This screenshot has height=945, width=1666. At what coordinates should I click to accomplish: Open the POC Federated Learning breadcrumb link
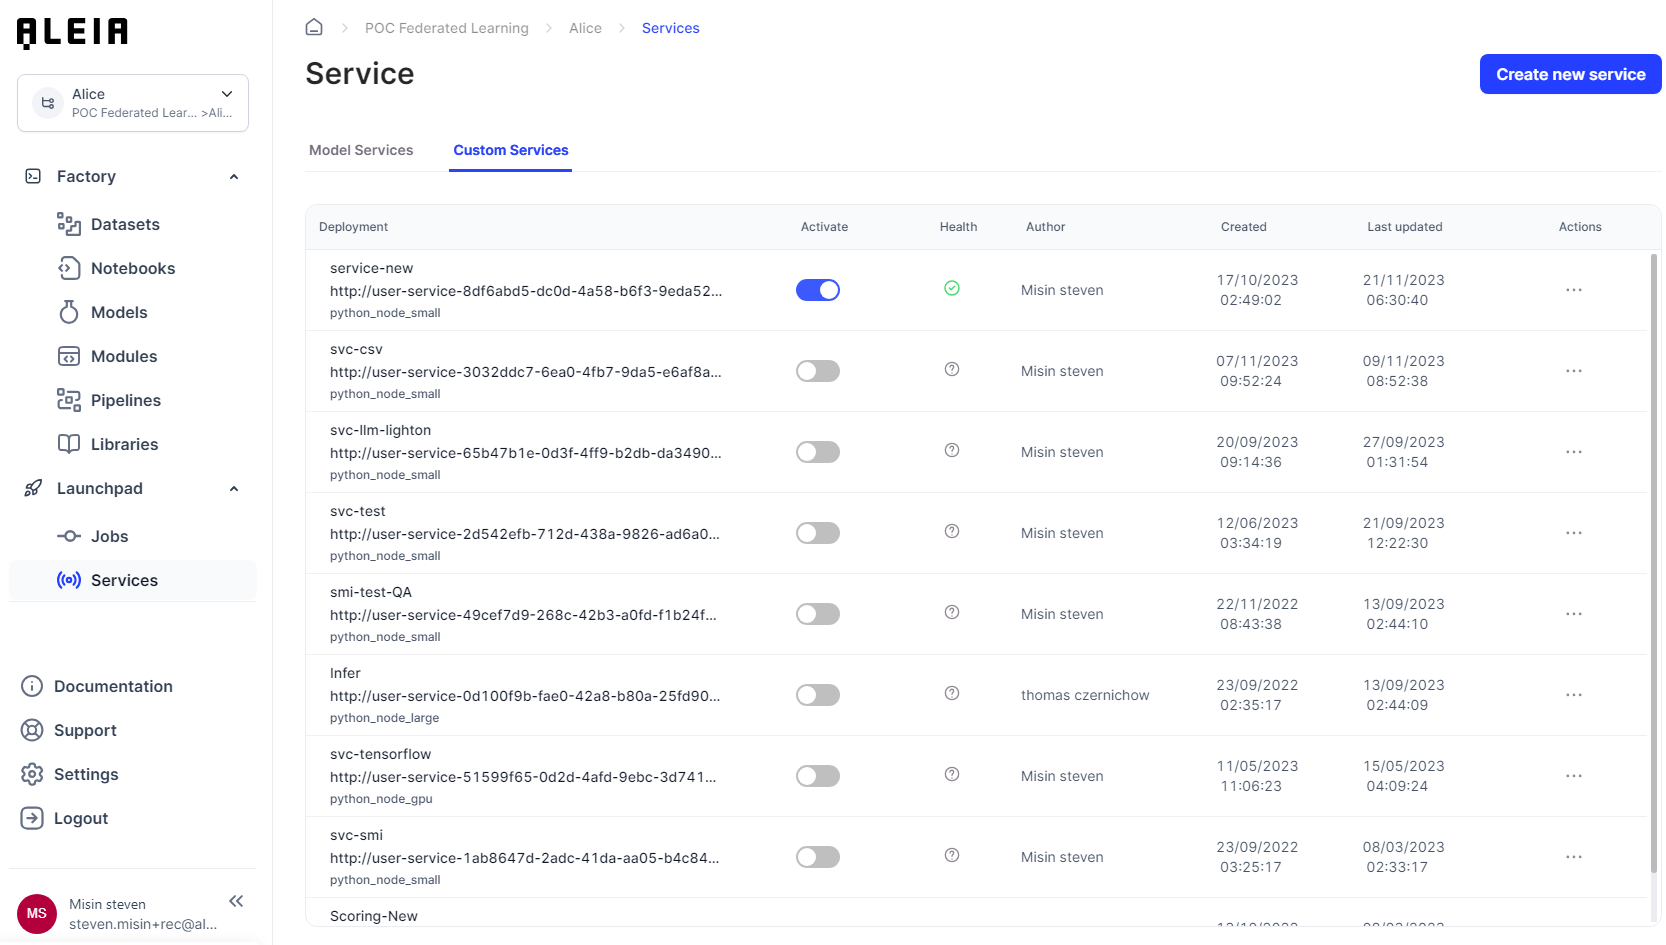click(x=446, y=27)
